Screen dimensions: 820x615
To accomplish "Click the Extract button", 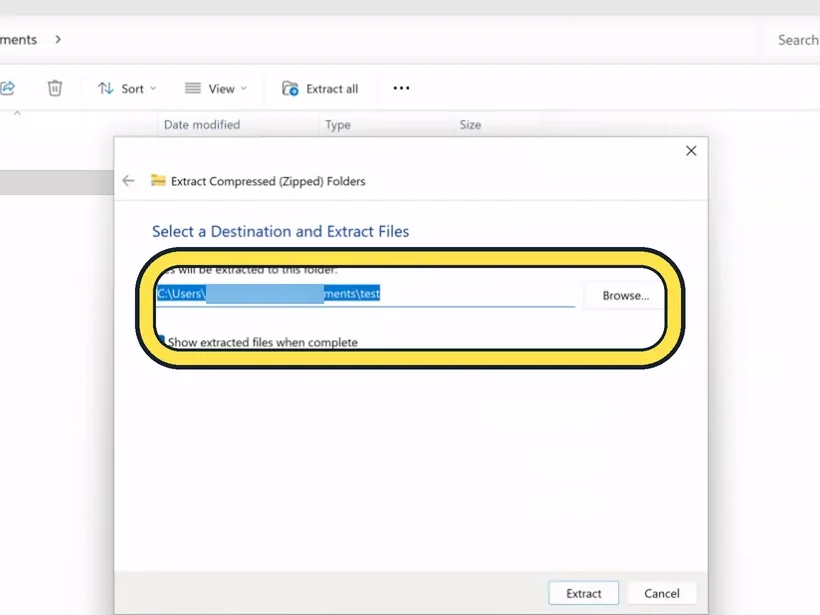I will tap(584, 593).
